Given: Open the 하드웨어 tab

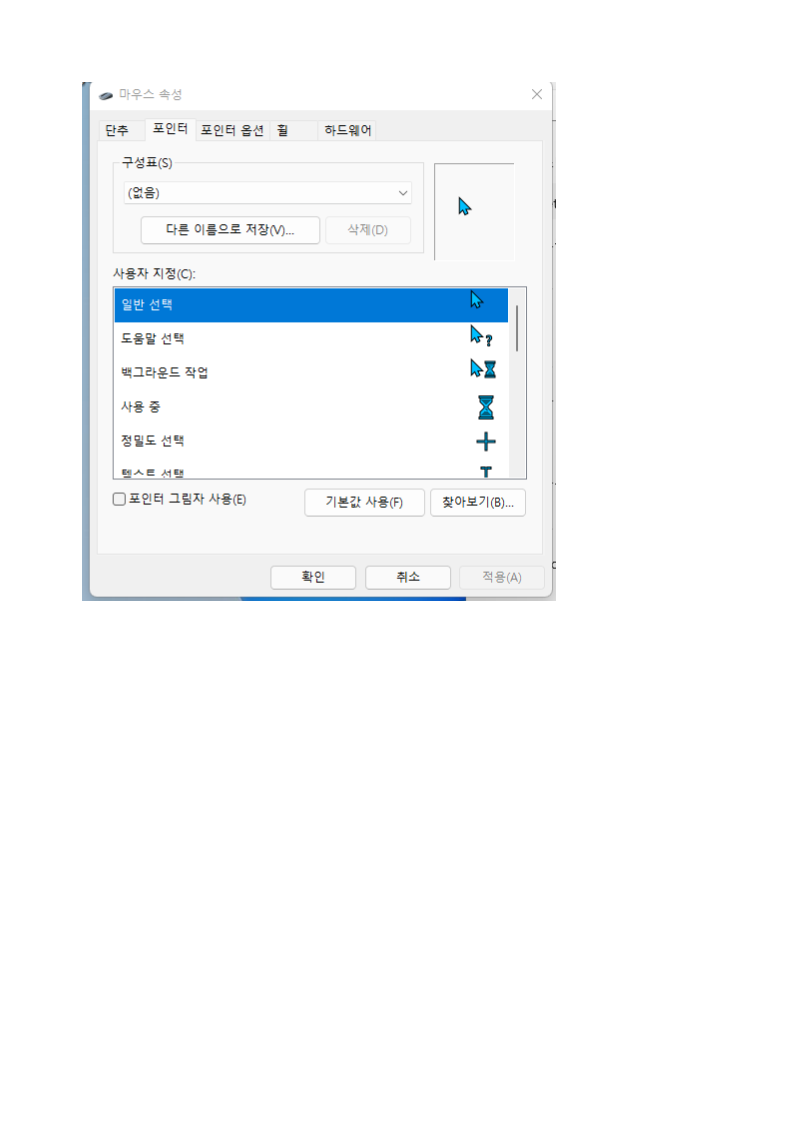Looking at the screenshot, I should pyautogui.click(x=348, y=130).
